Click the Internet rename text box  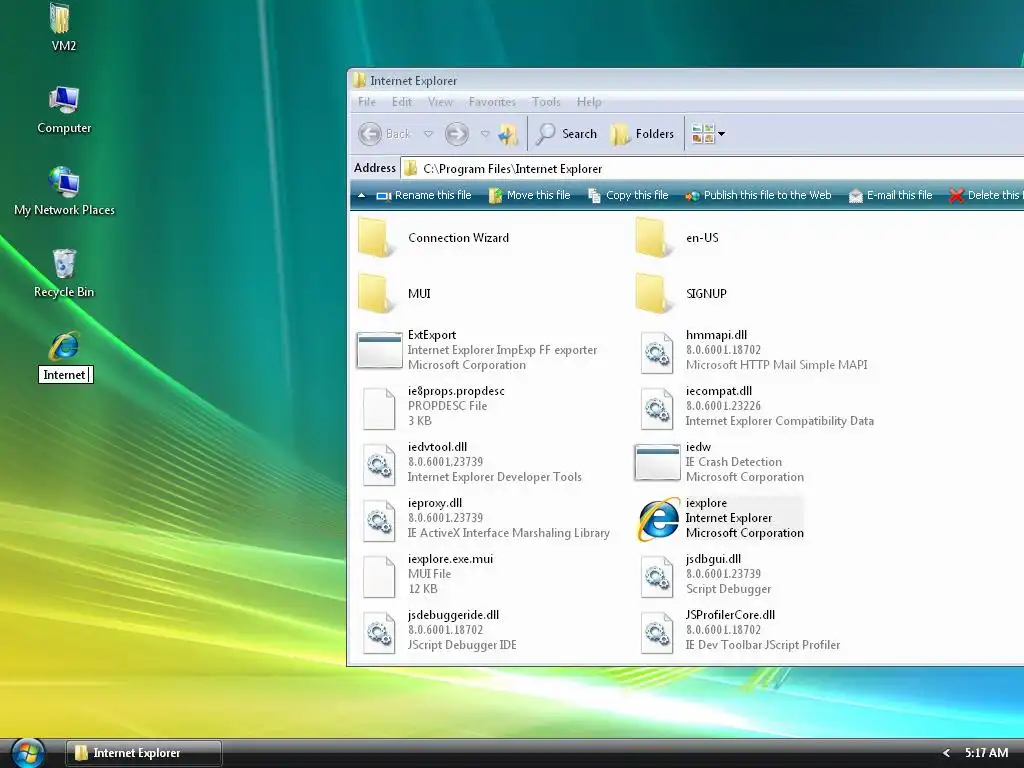click(x=65, y=374)
